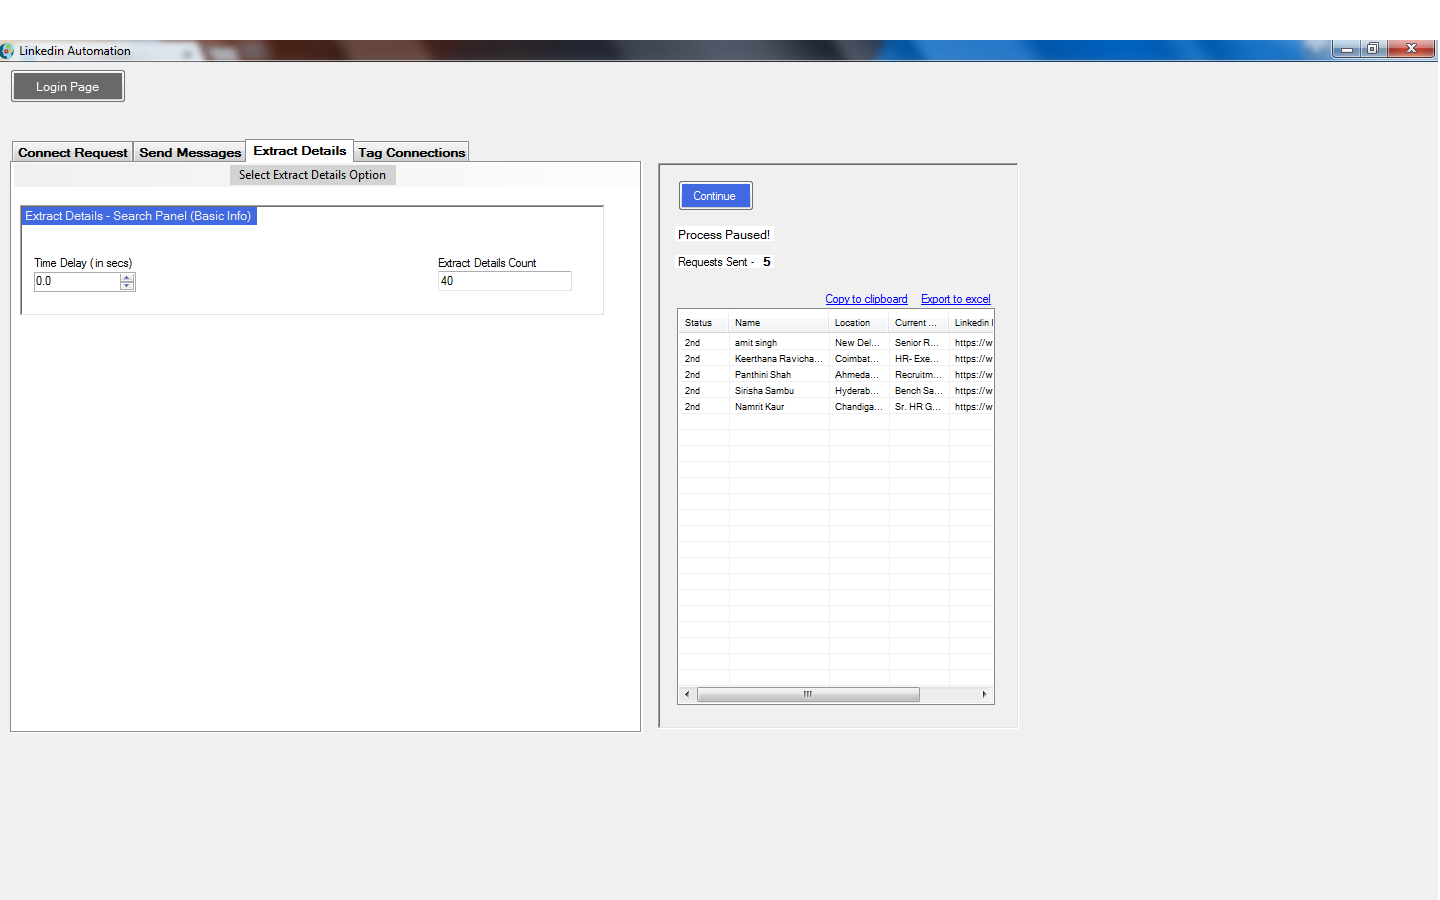This screenshot has height=900, width=1440.
Task: Click the Requests Sent count value 5
Action: click(x=767, y=262)
